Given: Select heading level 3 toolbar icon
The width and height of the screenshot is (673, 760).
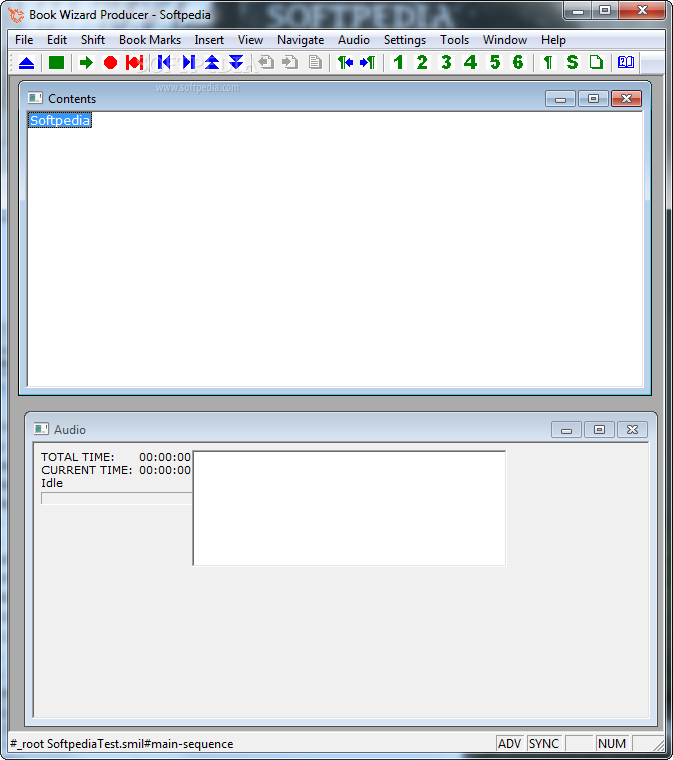Looking at the screenshot, I should 446,63.
